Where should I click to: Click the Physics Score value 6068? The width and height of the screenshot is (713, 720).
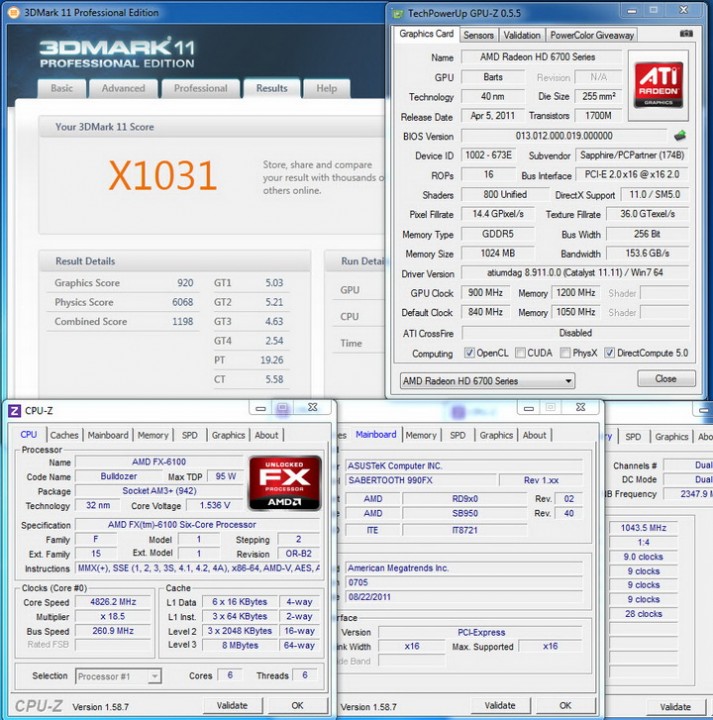point(183,302)
